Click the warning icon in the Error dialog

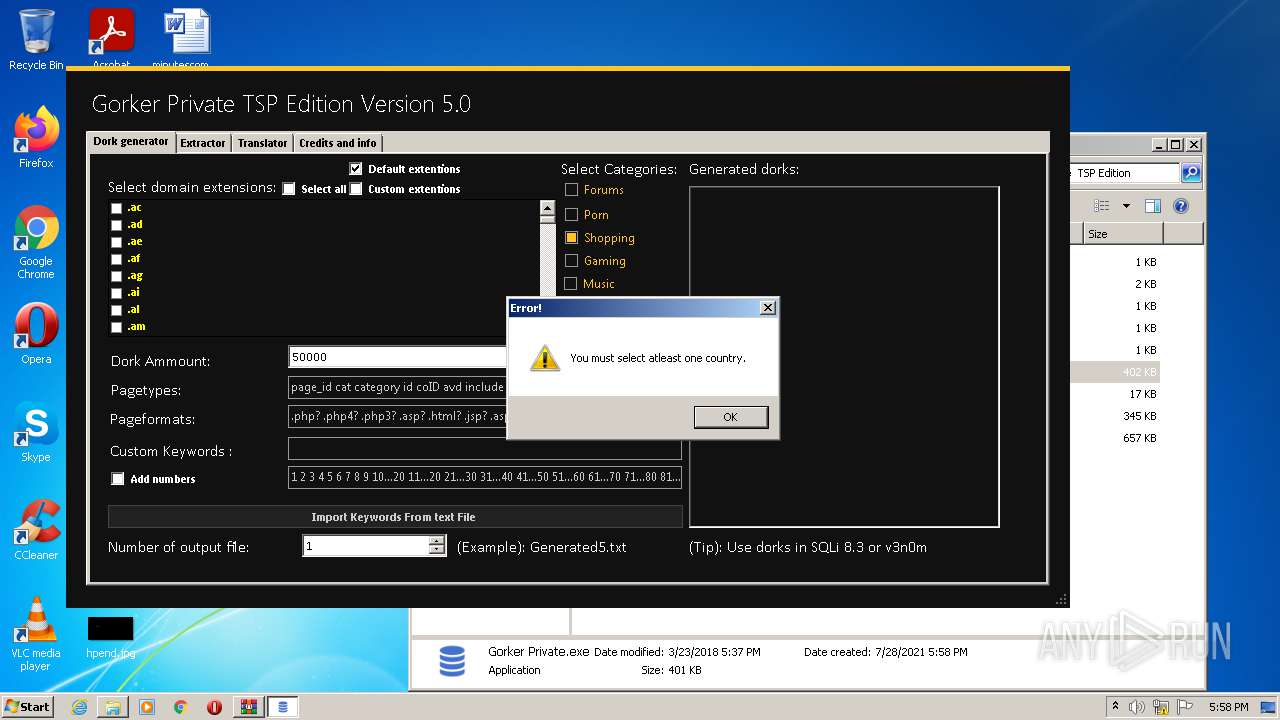[x=544, y=358]
